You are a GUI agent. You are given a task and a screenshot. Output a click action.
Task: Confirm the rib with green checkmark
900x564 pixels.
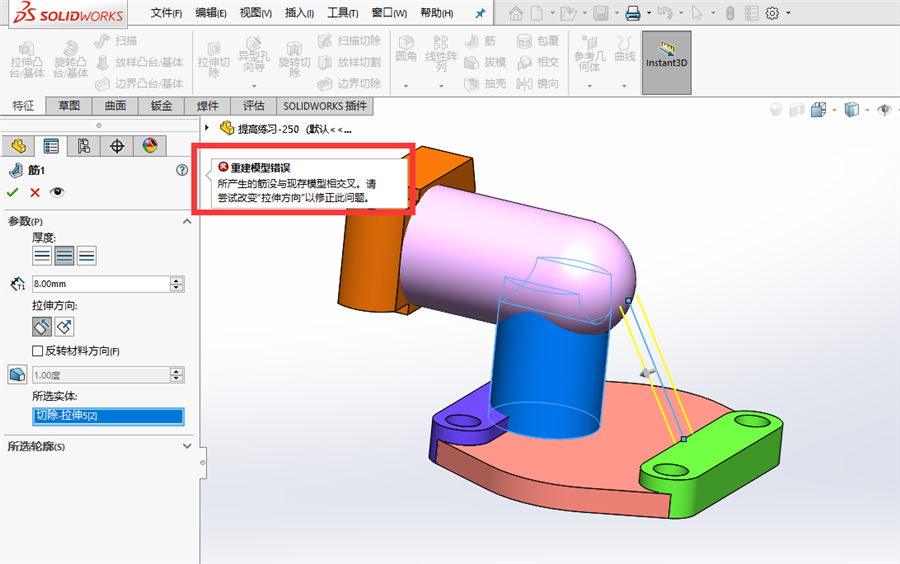pos(13,193)
